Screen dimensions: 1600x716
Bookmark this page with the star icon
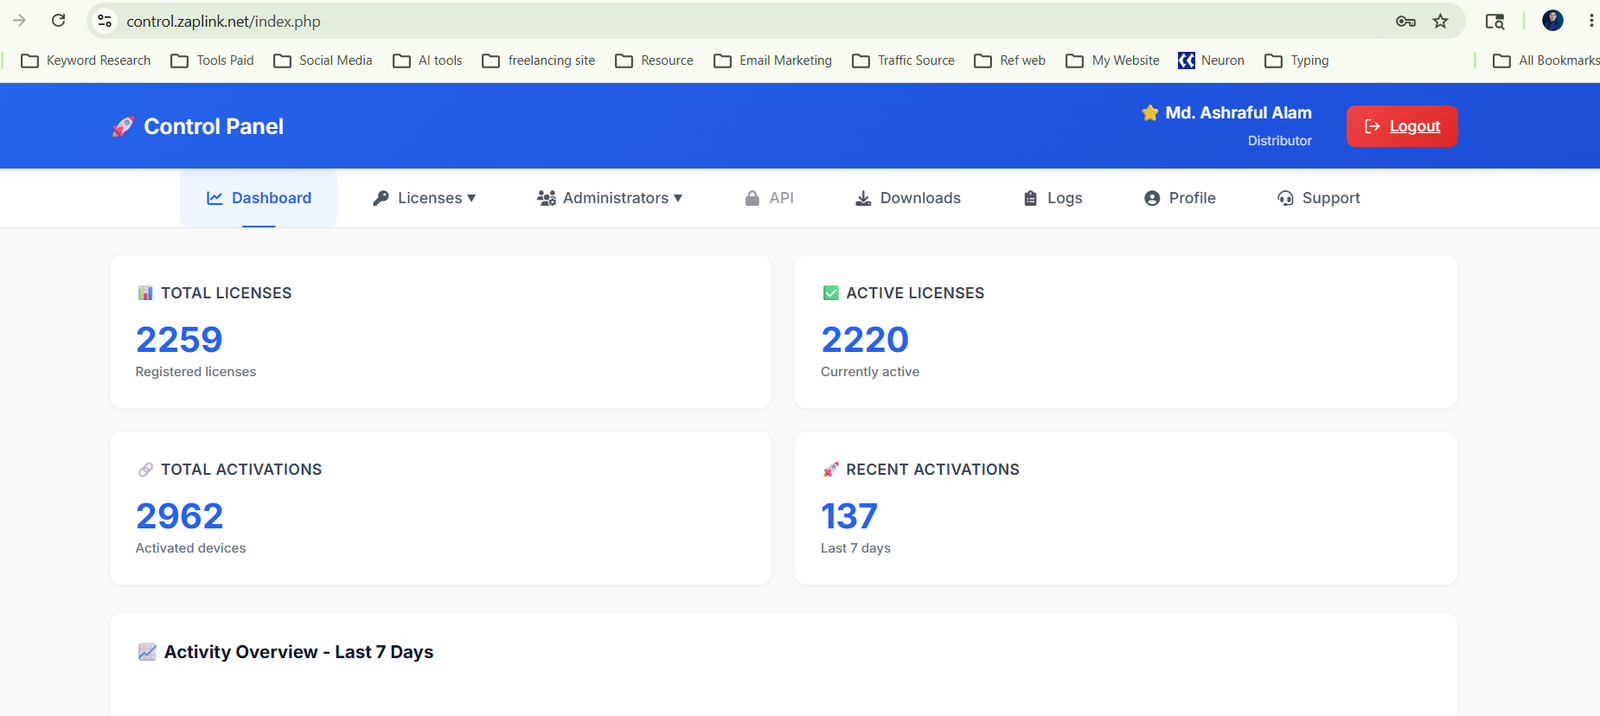click(x=1440, y=21)
